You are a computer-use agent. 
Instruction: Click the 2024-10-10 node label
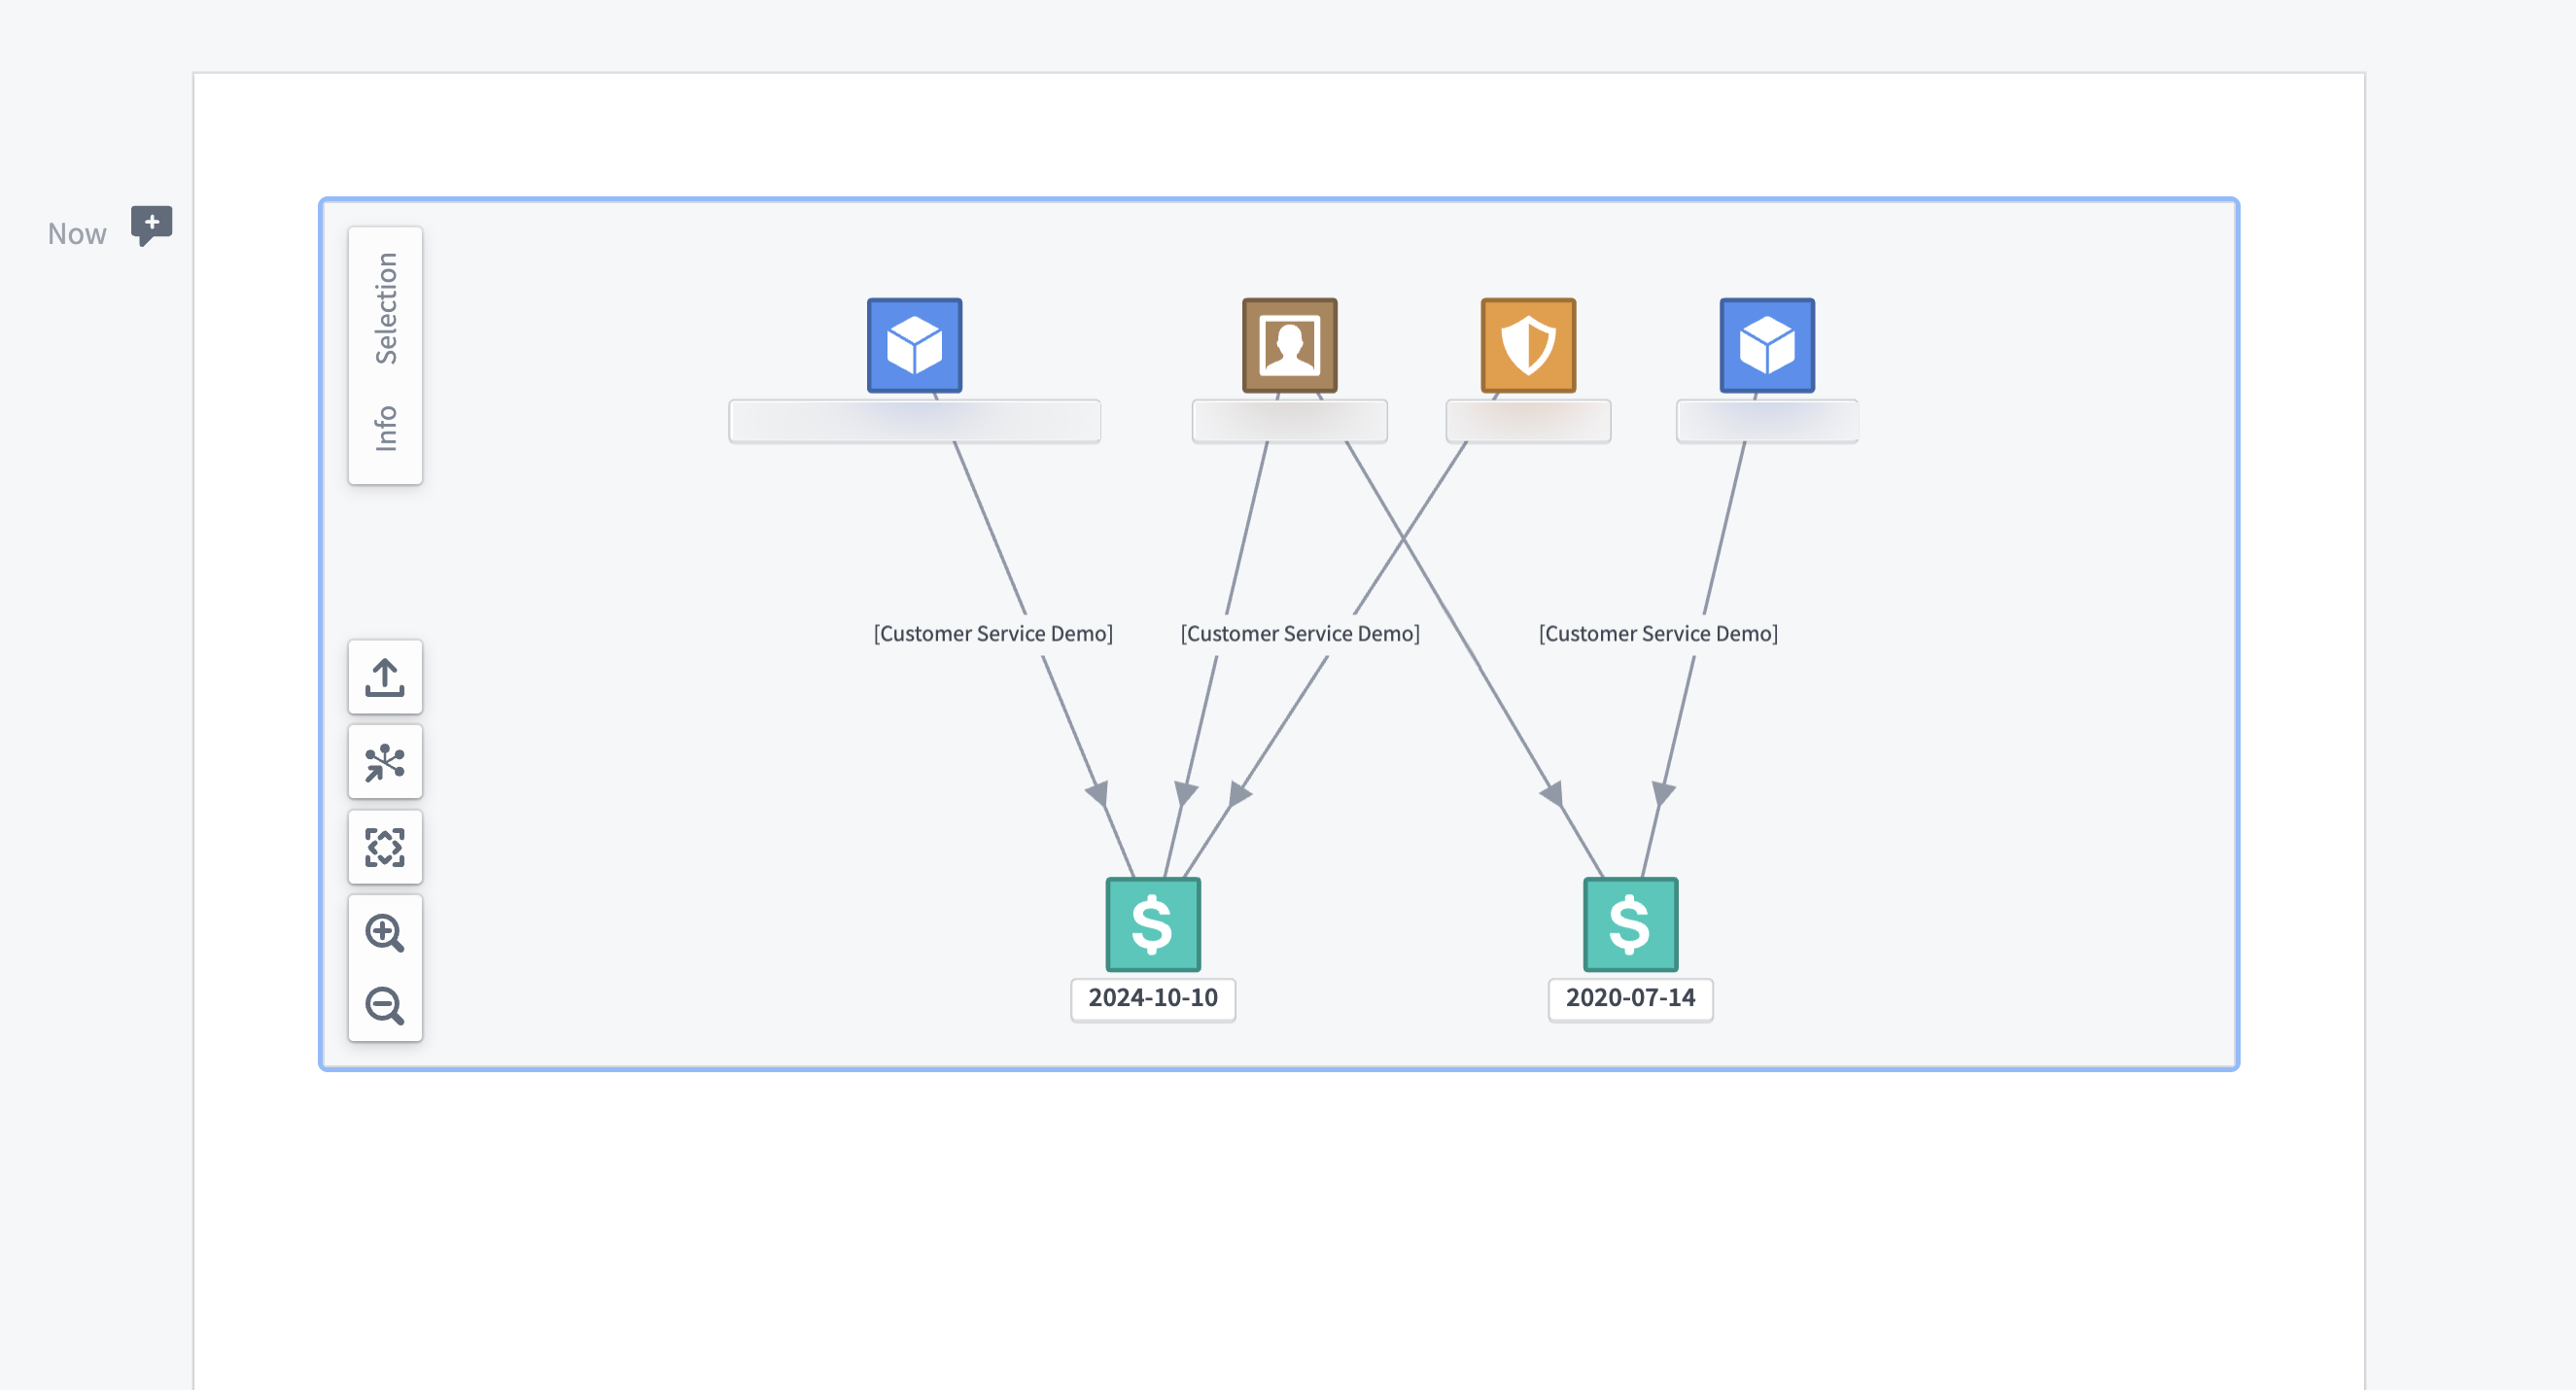(1153, 998)
